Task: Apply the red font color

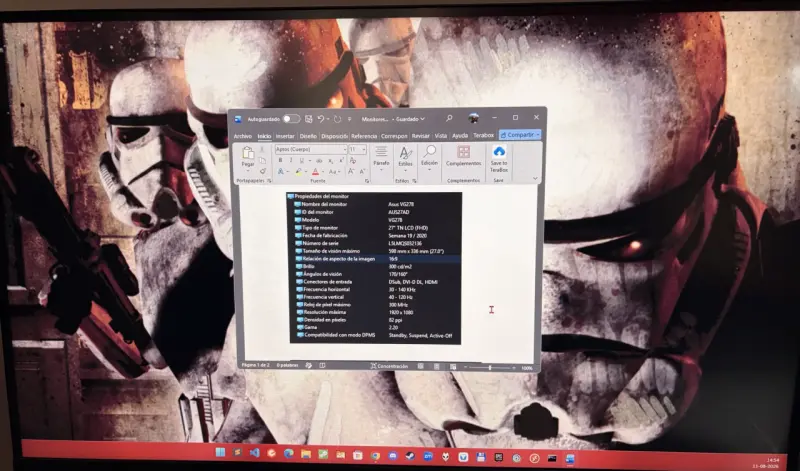Action: (x=315, y=171)
